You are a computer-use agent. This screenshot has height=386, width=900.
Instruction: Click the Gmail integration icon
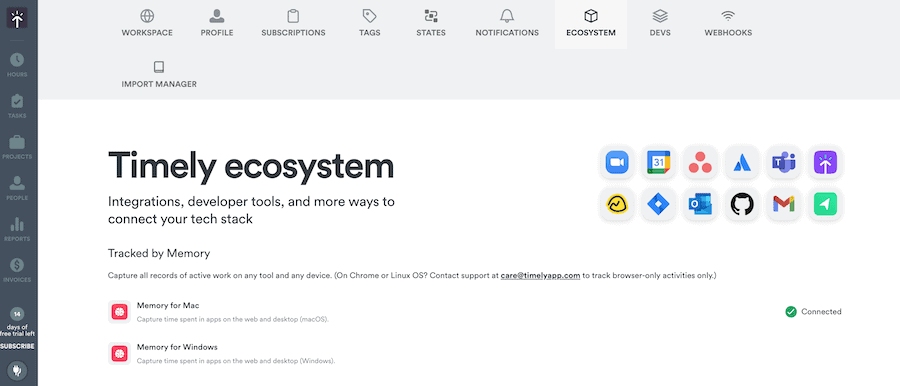pyautogui.click(x=783, y=204)
